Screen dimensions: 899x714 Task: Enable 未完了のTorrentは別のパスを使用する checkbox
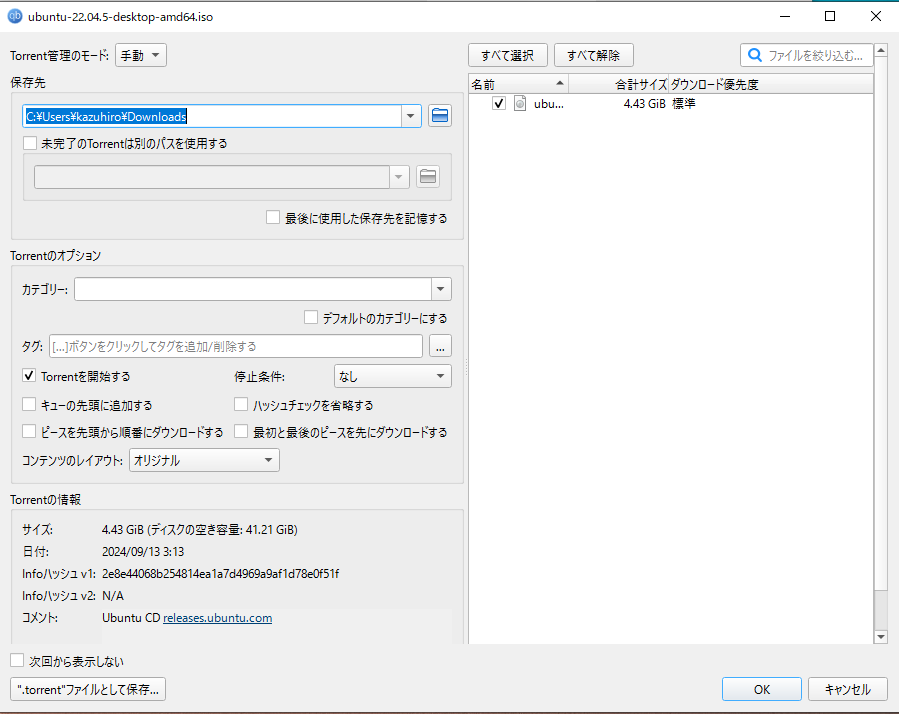(x=30, y=143)
